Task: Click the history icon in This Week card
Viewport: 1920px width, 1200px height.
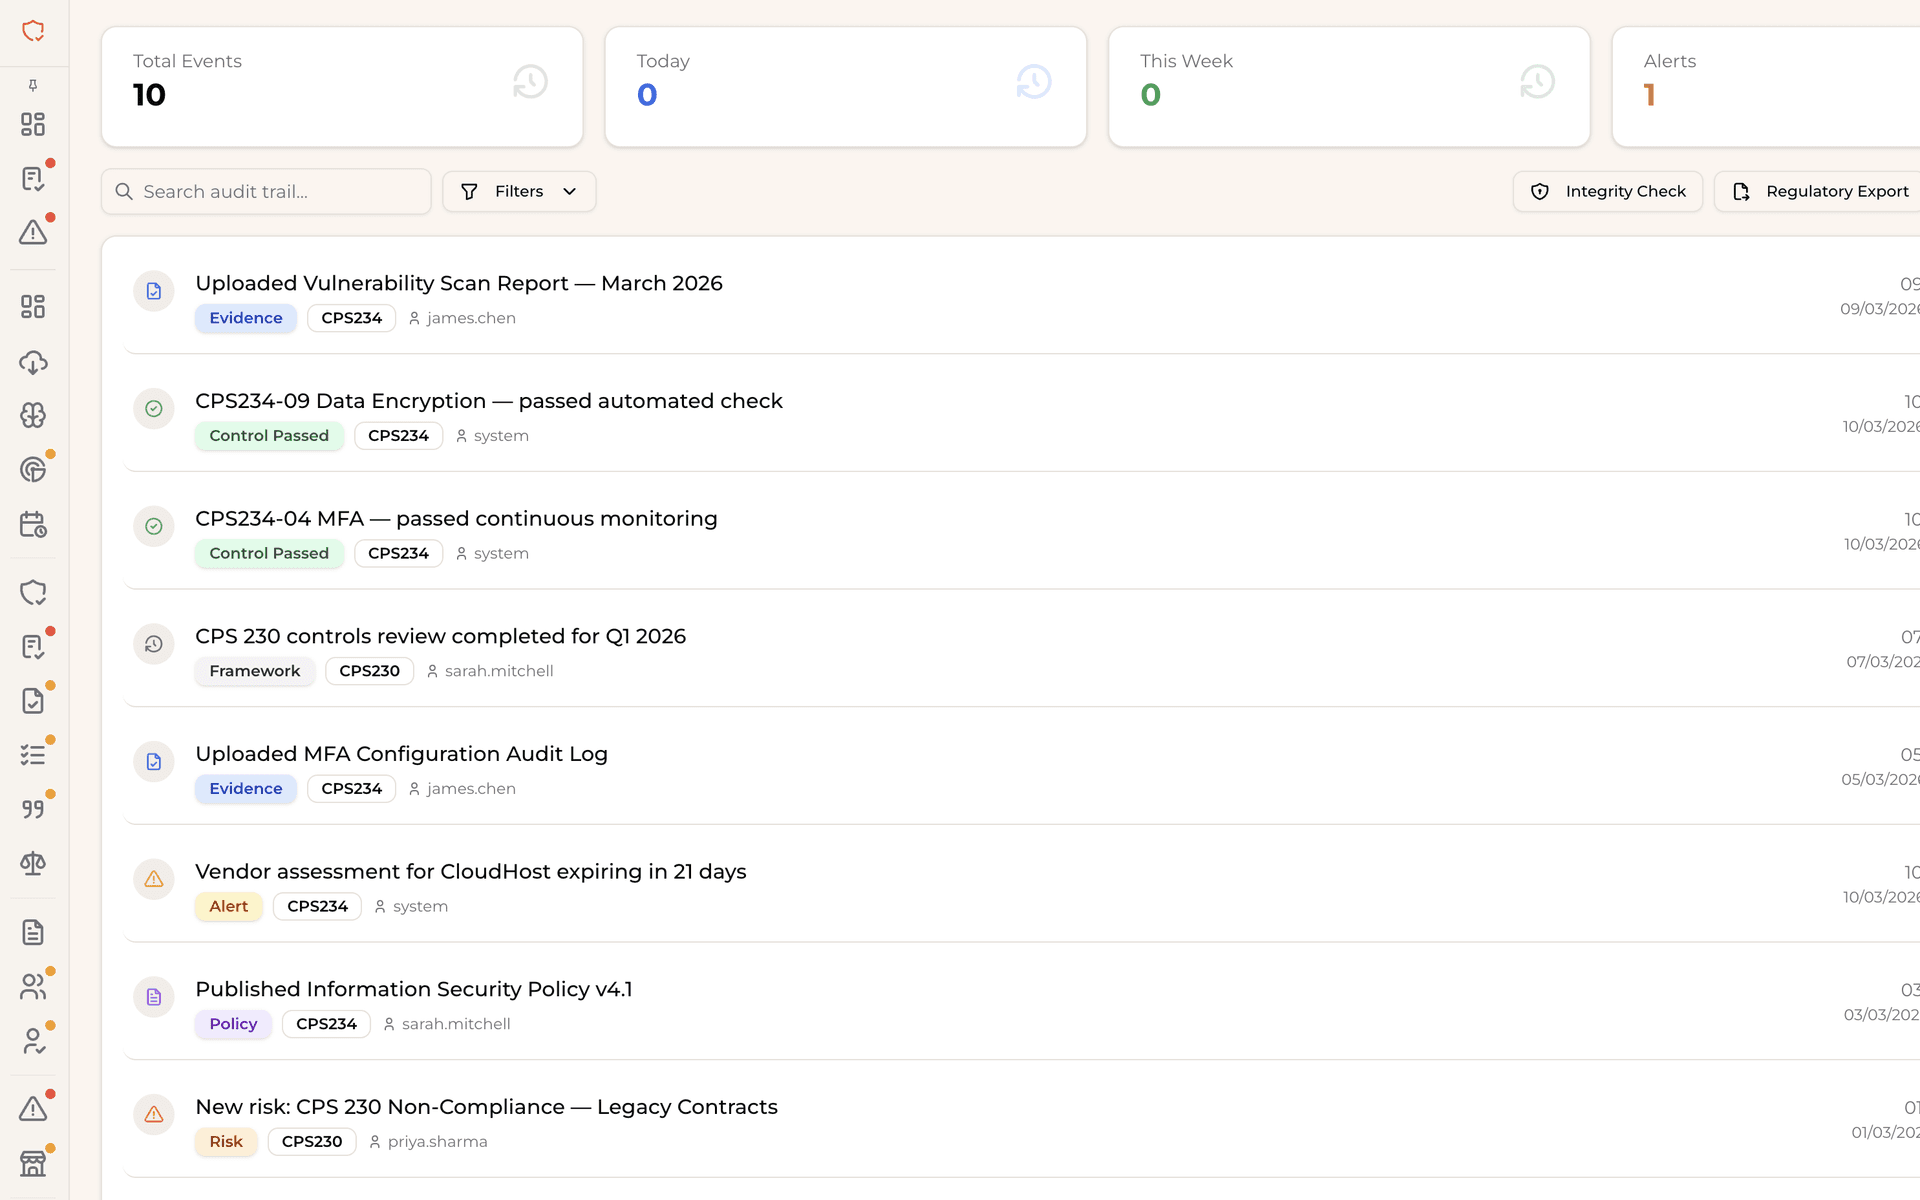Action: click(x=1537, y=82)
